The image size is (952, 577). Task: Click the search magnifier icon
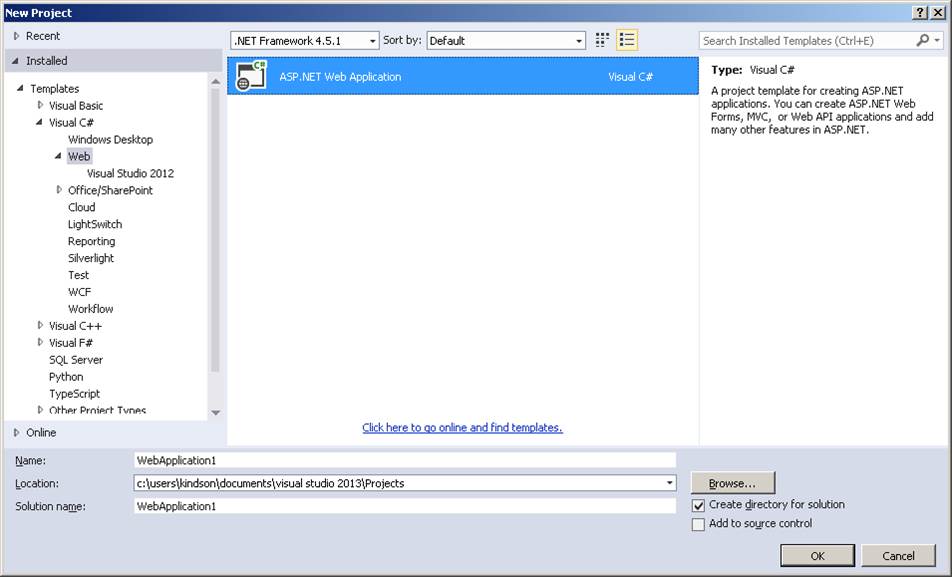(x=922, y=38)
